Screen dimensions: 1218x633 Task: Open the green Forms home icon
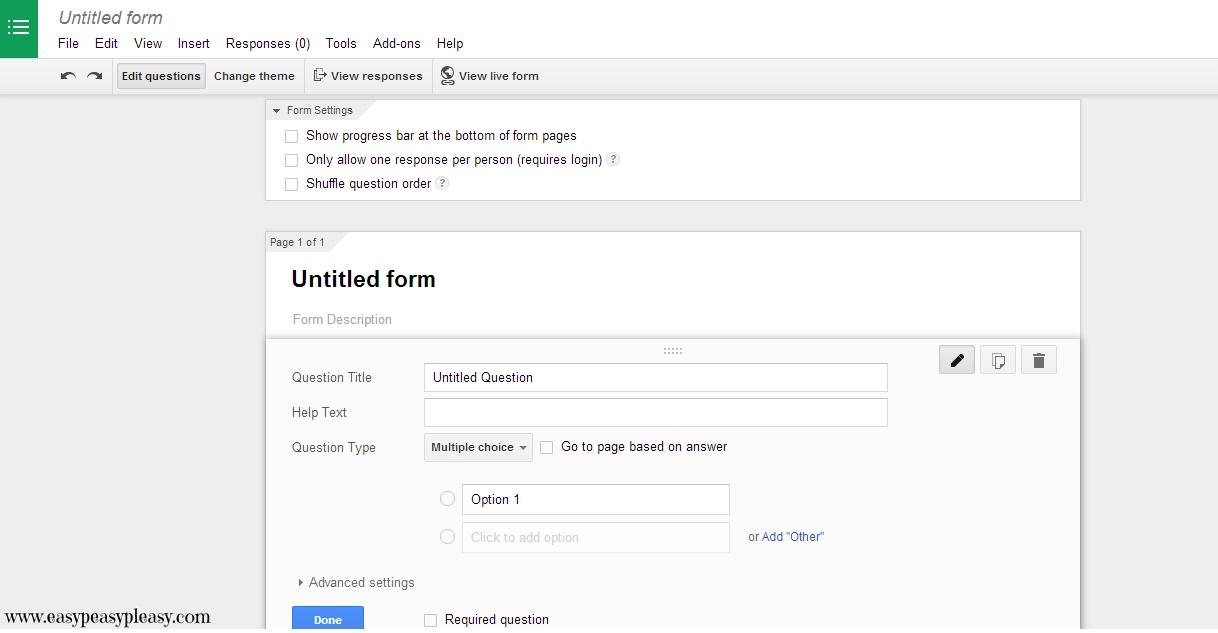19,29
